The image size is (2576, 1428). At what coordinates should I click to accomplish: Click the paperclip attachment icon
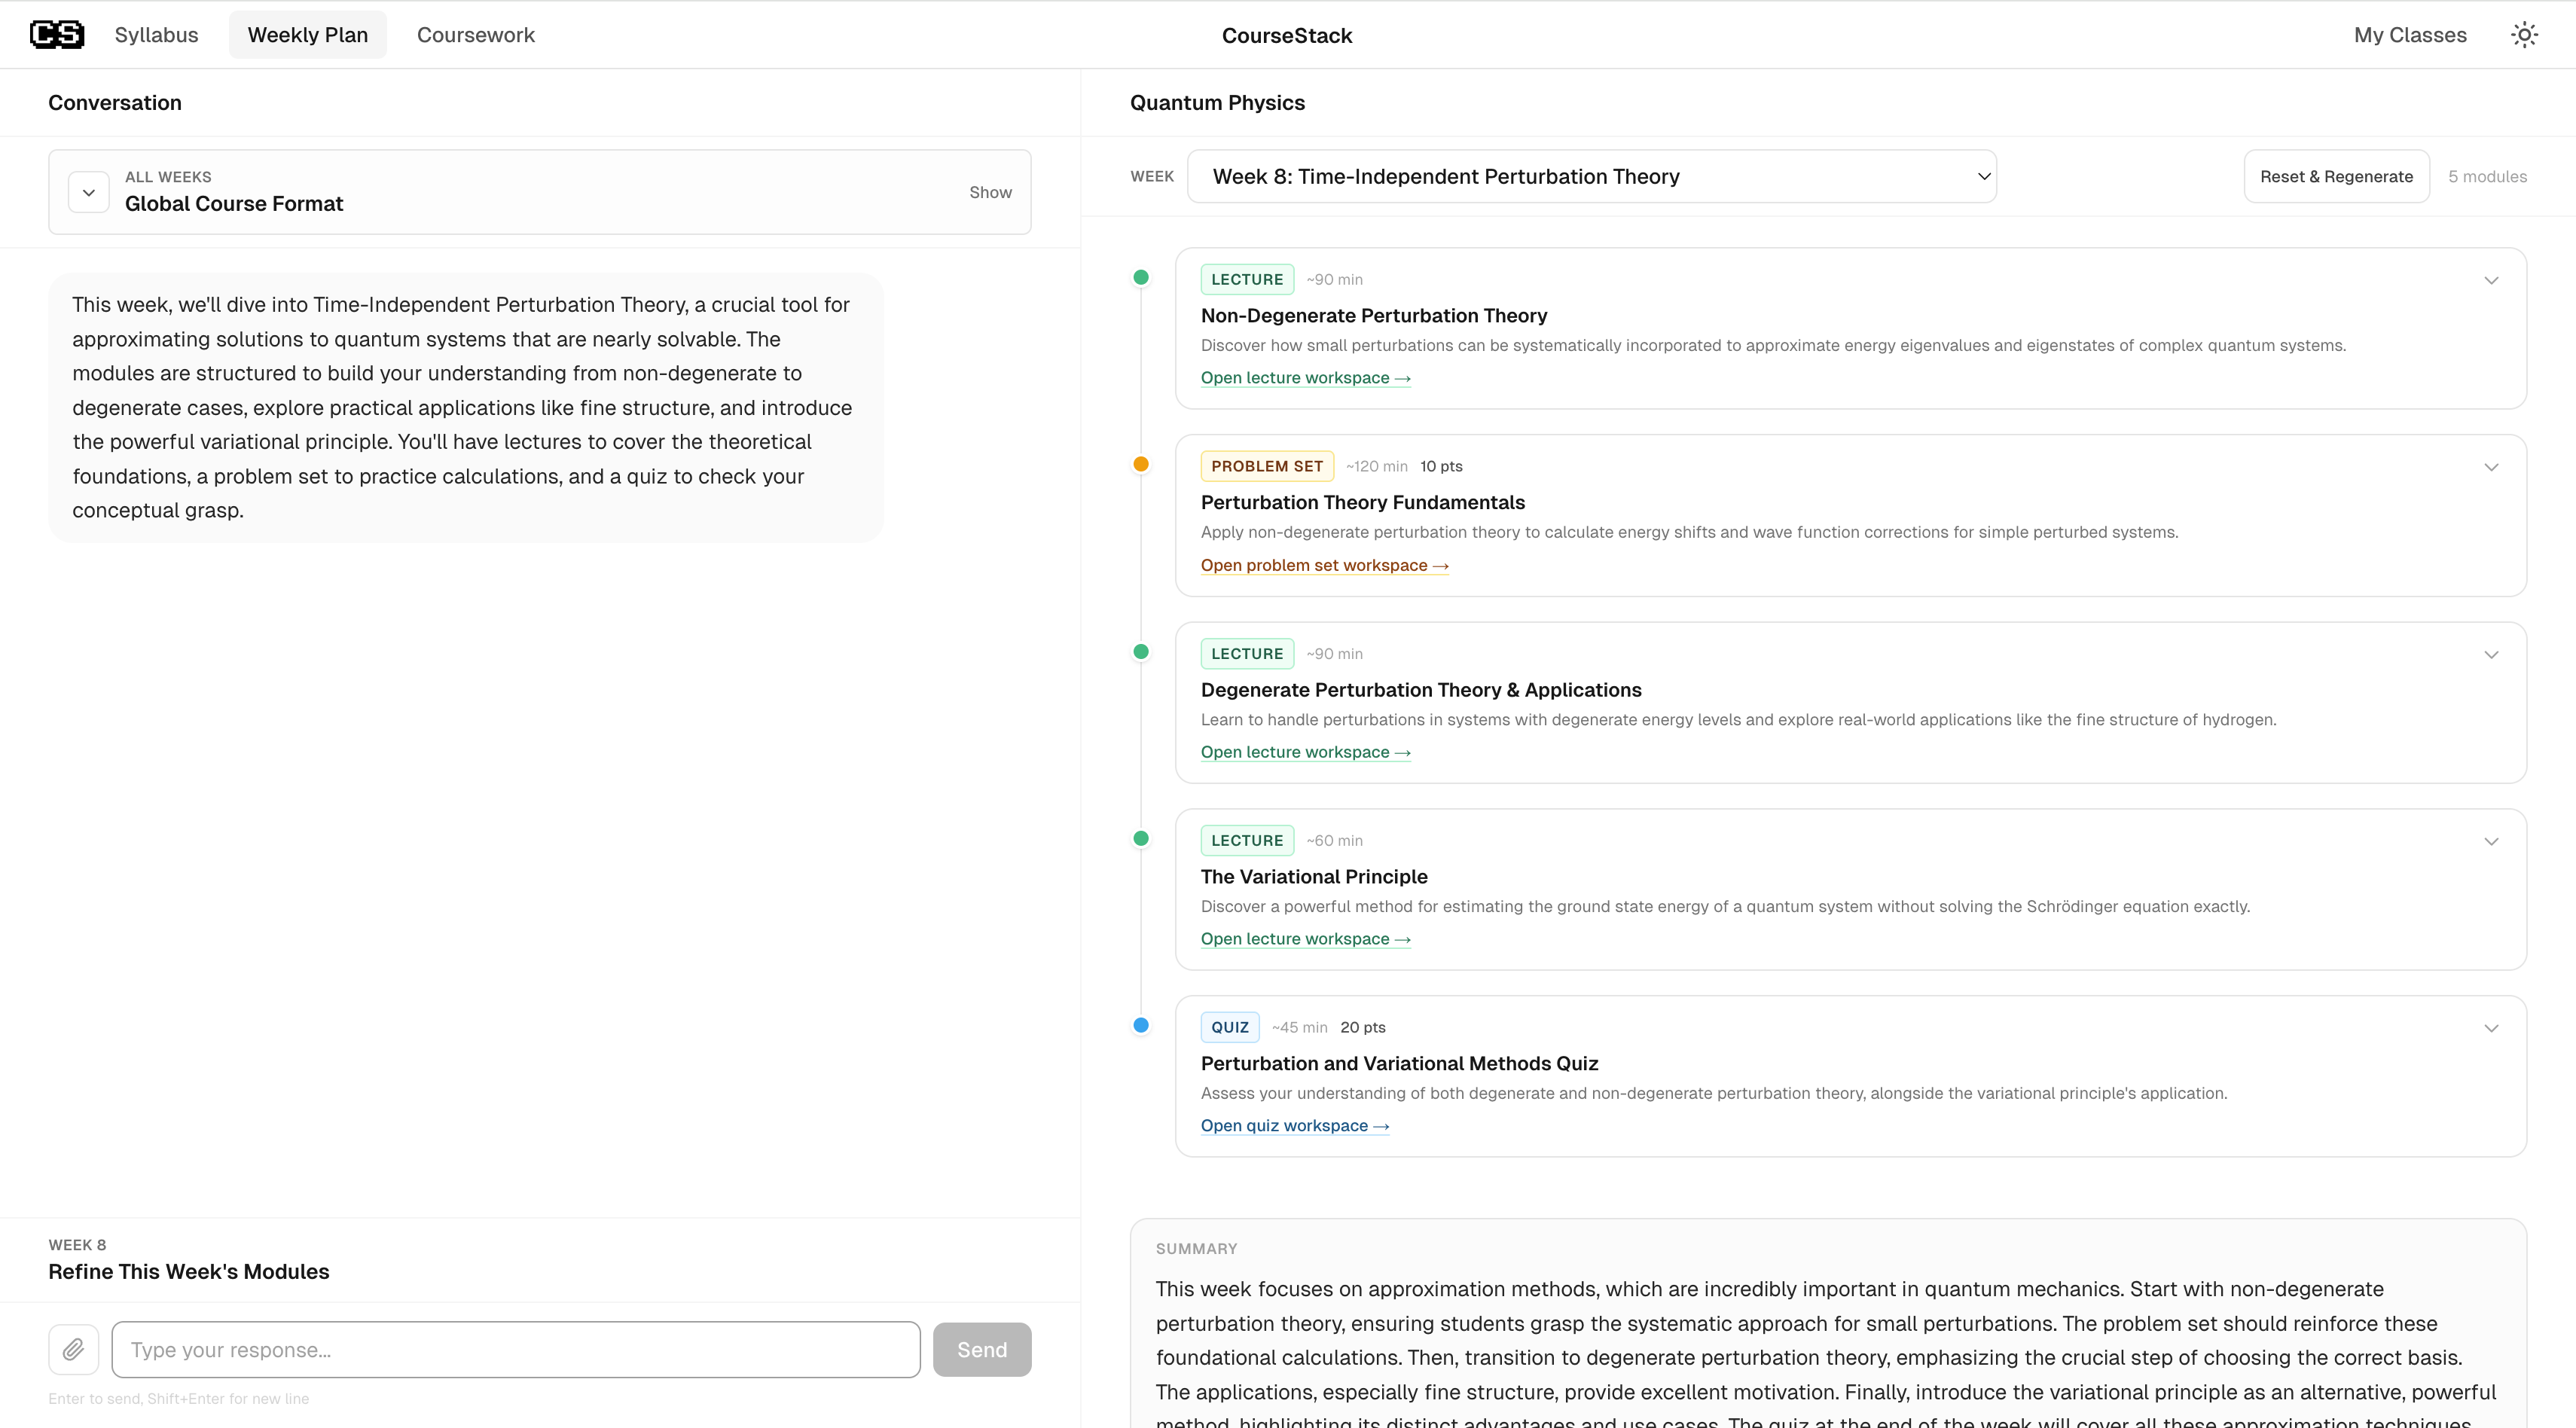(73, 1350)
